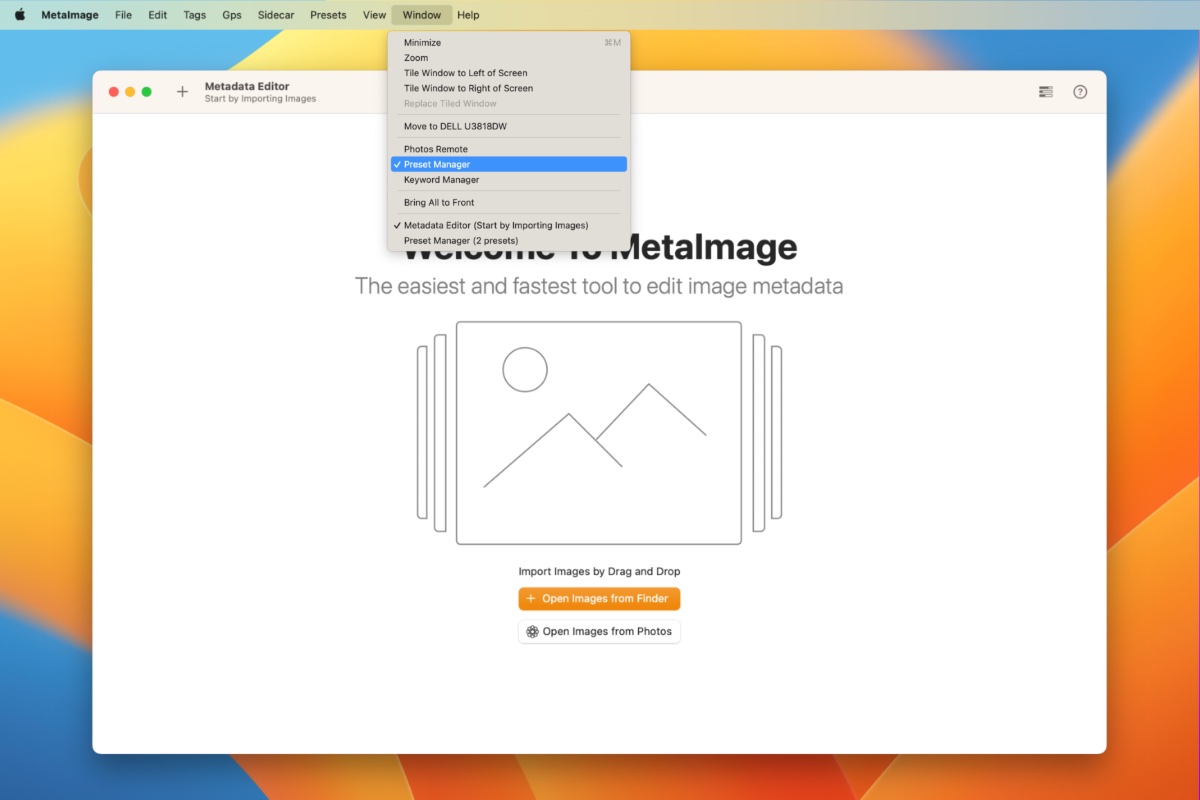This screenshot has width=1200, height=800.
Task: Switch to Metadata Editor window entry
Action: point(509,225)
